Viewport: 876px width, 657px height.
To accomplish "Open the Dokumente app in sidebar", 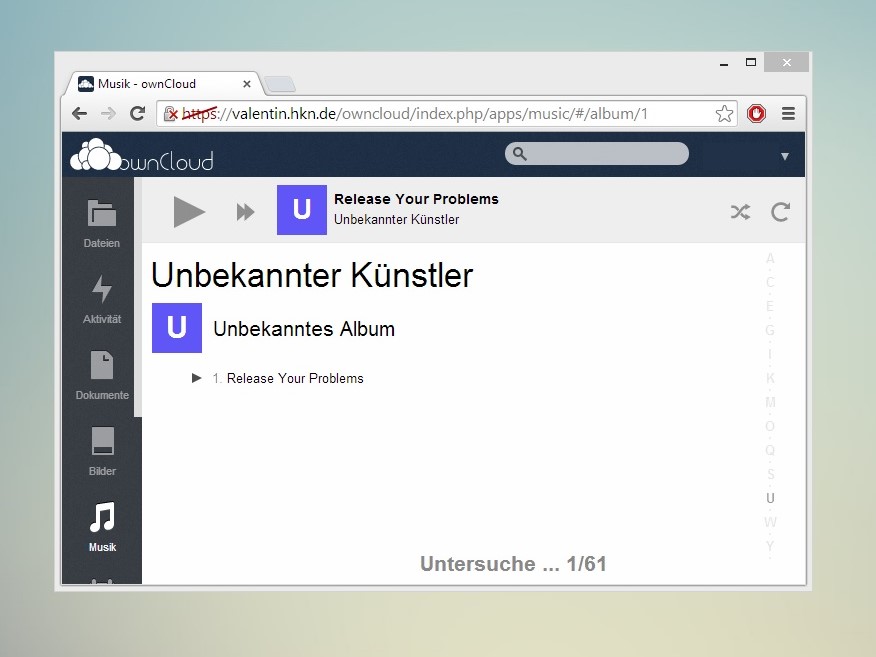I will tap(102, 376).
